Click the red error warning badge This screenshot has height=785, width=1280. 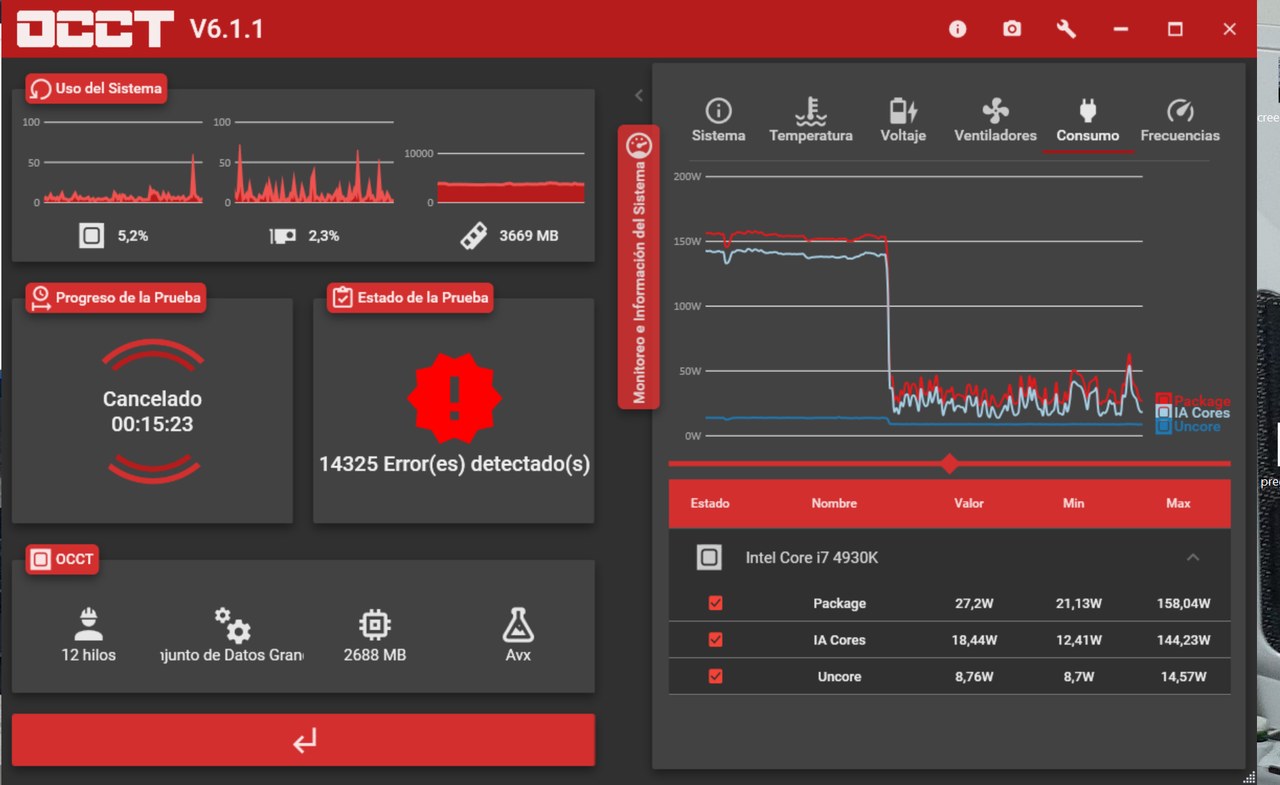point(454,398)
